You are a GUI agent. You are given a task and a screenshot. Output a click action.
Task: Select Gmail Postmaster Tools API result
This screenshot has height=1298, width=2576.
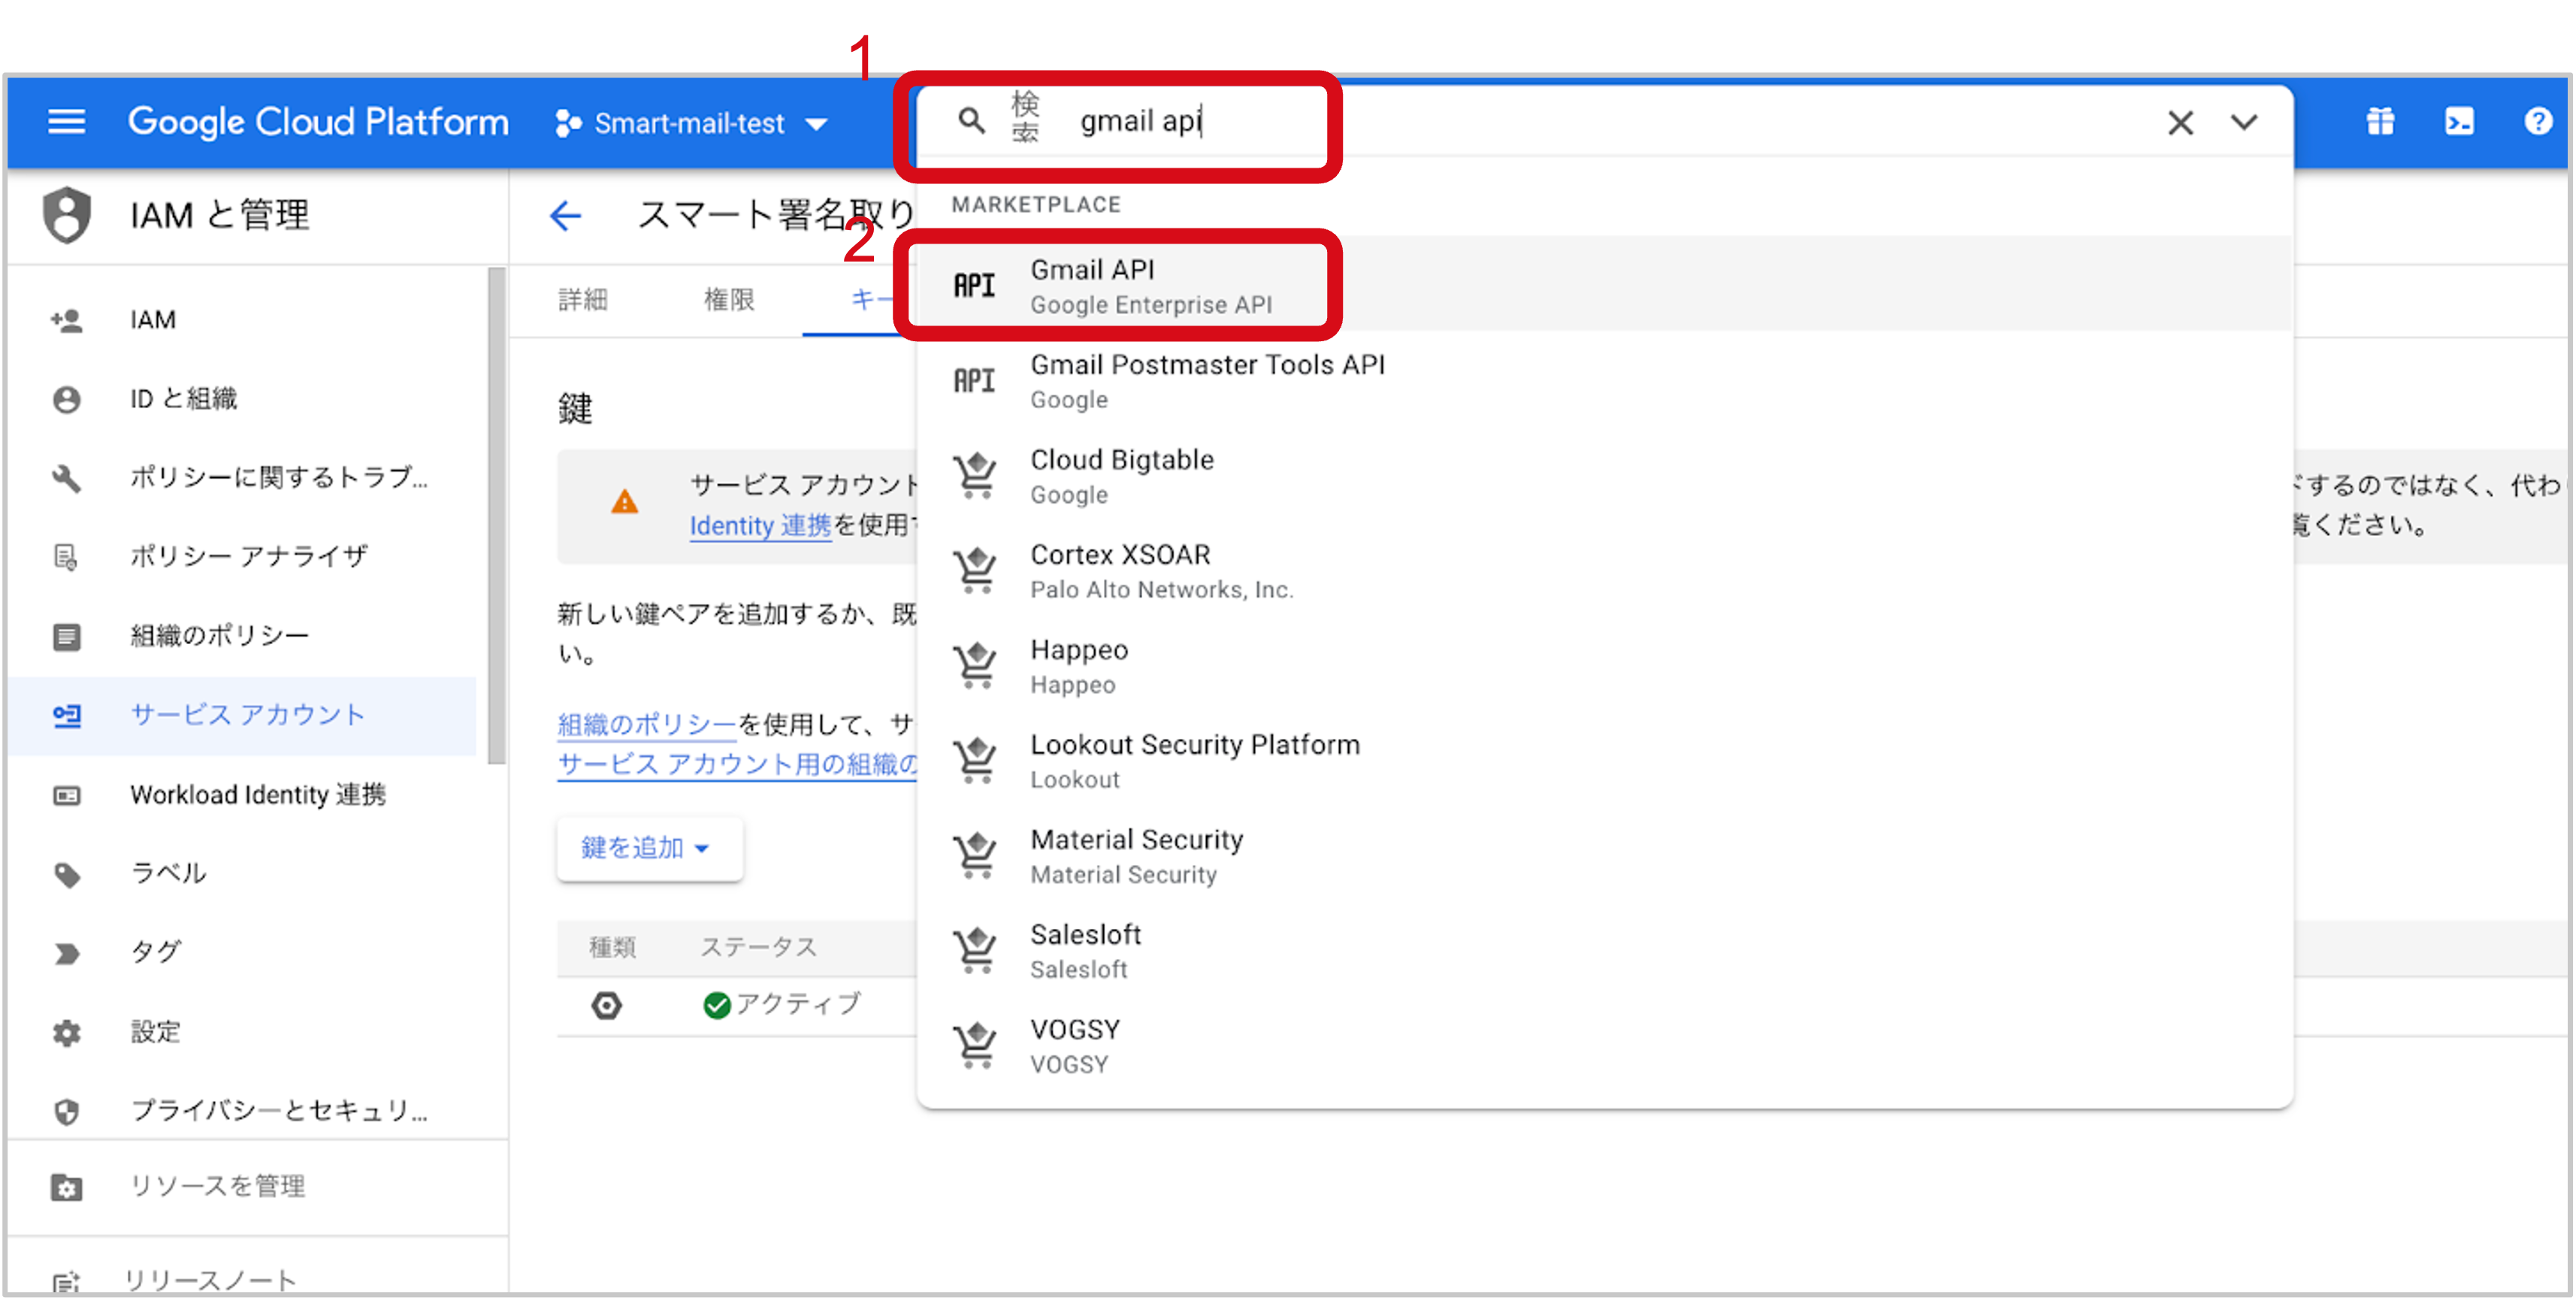(1604, 381)
